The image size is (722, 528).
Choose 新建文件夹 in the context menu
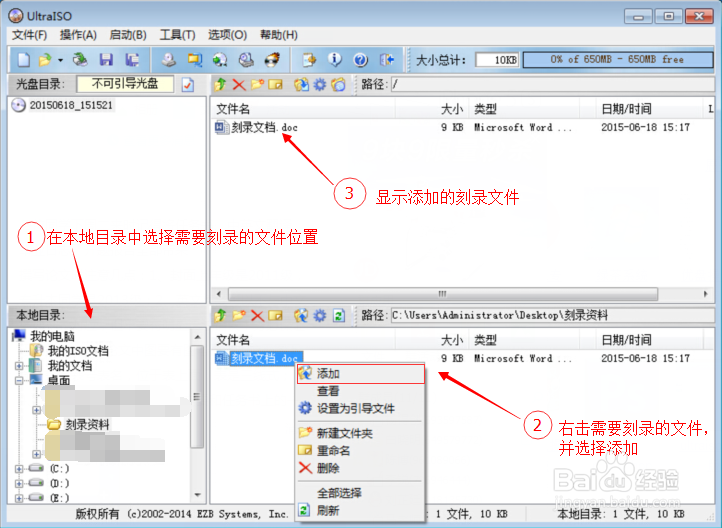tap(359, 433)
